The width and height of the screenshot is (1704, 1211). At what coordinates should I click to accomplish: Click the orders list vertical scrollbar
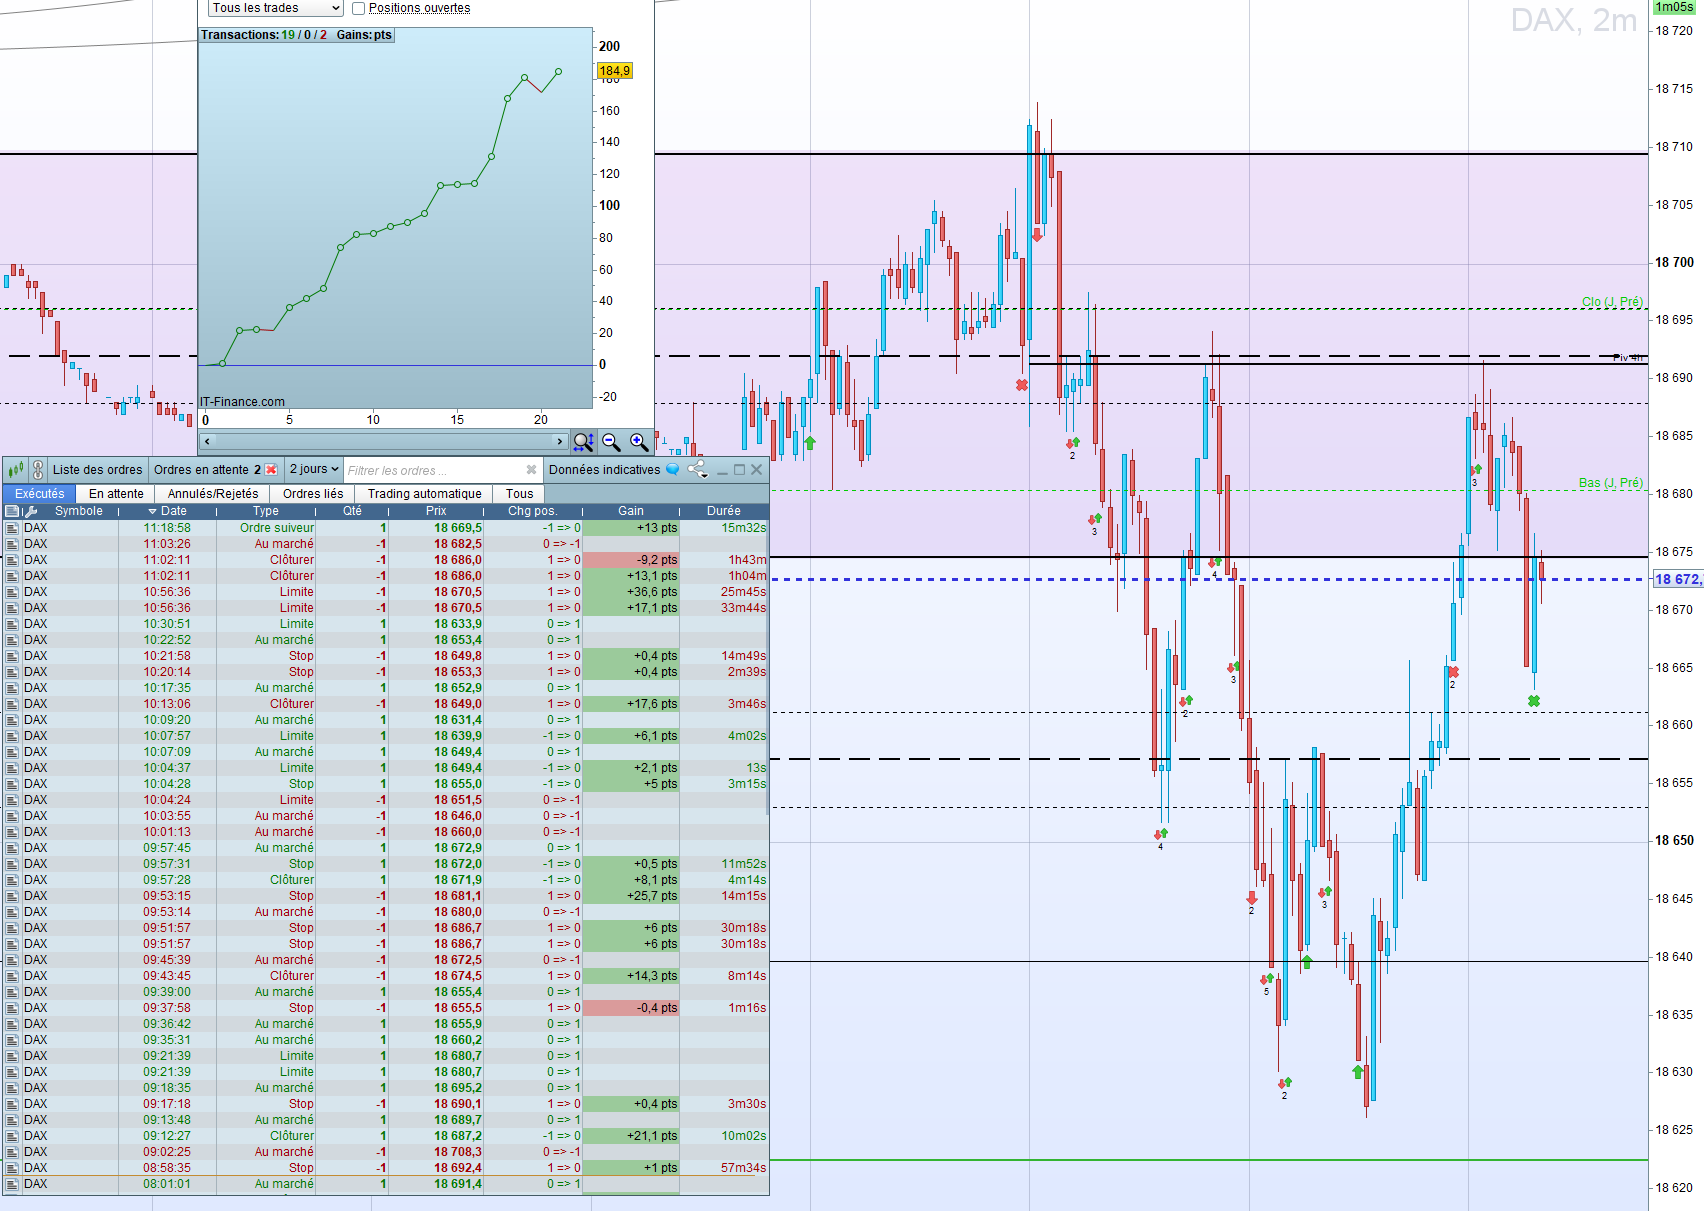pyautogui.click(x=768, y=670)
